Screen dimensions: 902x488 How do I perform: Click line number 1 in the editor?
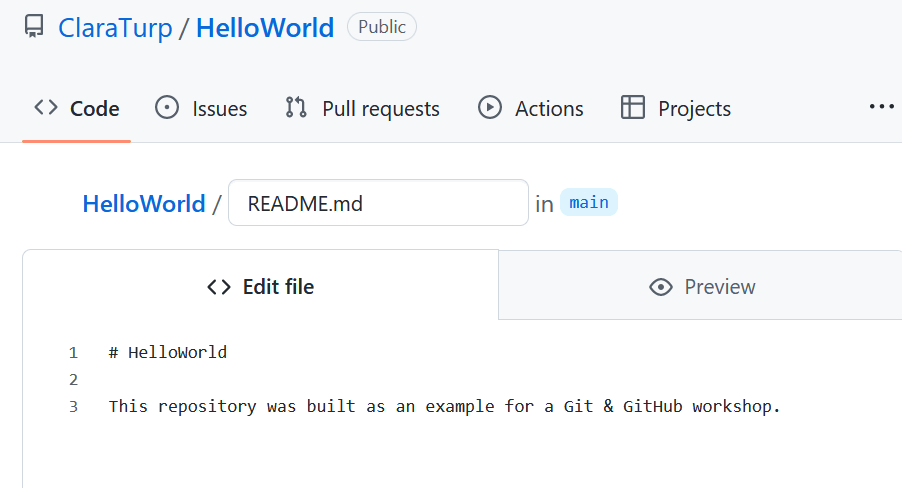tap(73, 353)
